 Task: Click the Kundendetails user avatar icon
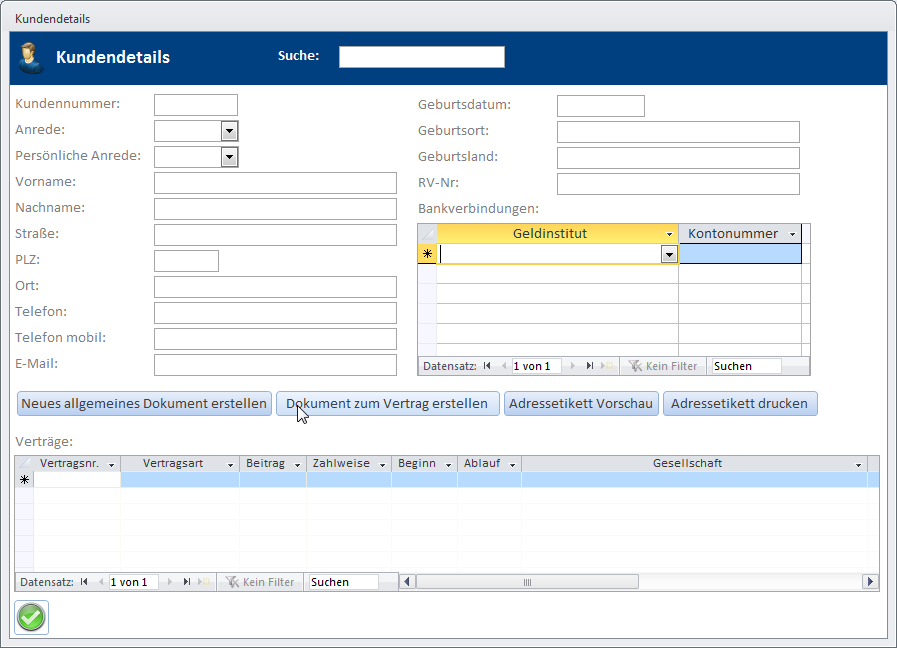(x=31, y=57)
